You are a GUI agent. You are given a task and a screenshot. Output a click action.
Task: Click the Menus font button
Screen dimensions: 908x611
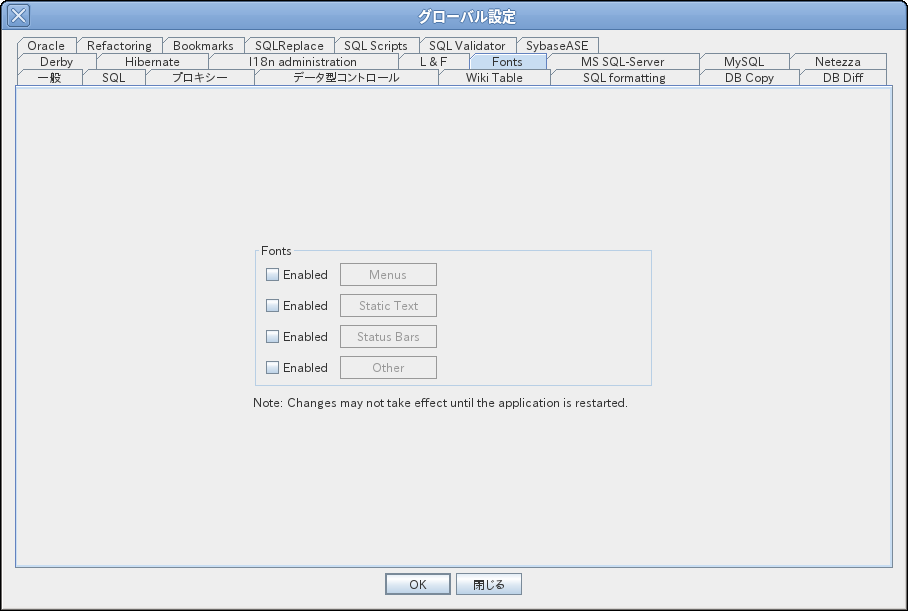(x=388, y=275)
